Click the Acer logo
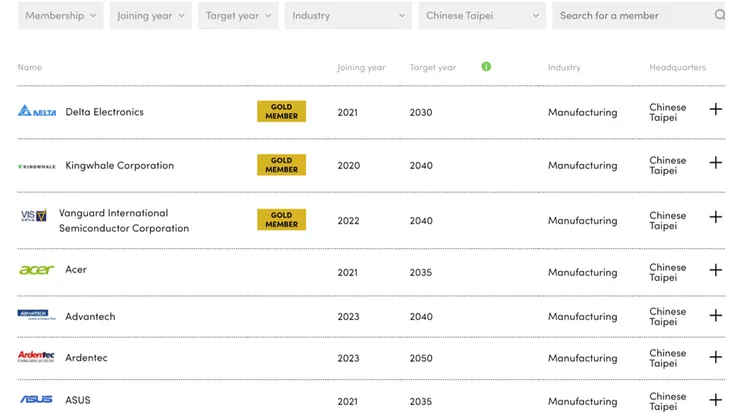The height and width of the screenshot is (419, 740). (x=36, y=270)
